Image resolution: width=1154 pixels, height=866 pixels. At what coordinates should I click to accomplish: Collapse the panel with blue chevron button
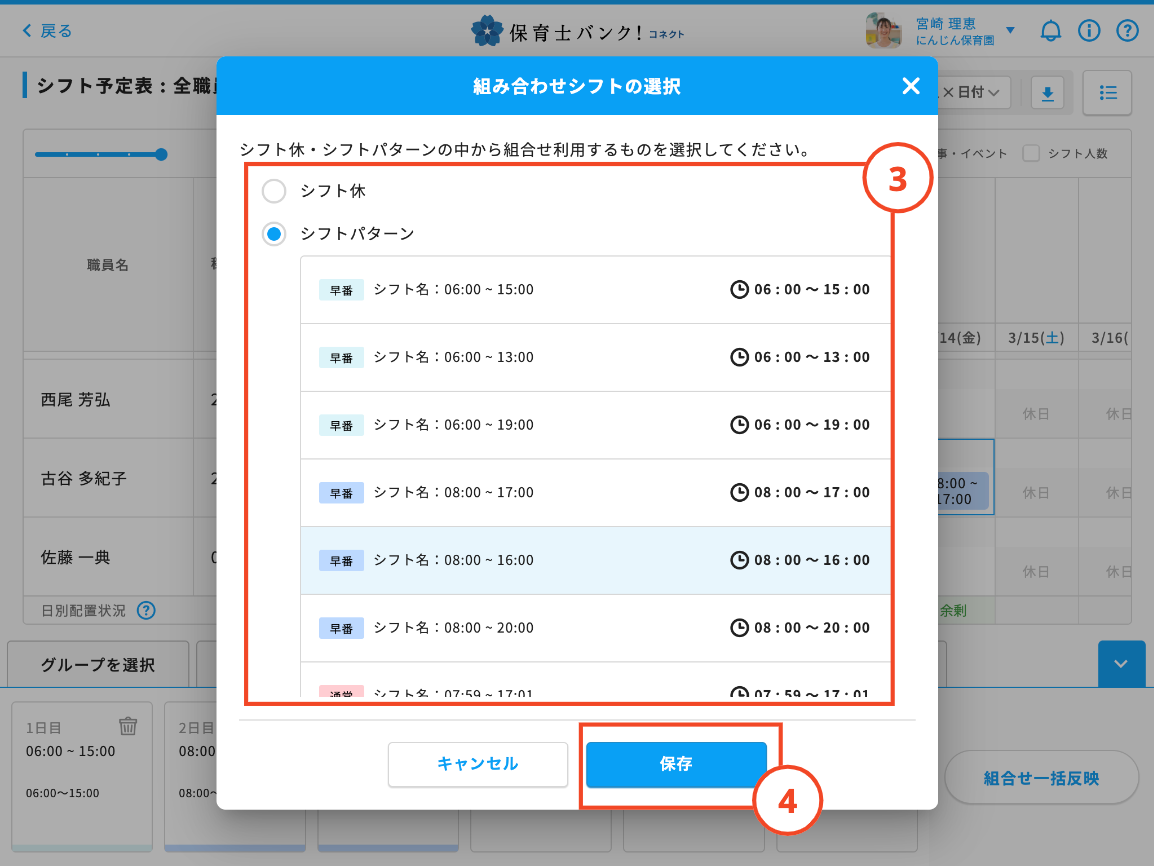pyautogui.click(x=1121, y=664)
